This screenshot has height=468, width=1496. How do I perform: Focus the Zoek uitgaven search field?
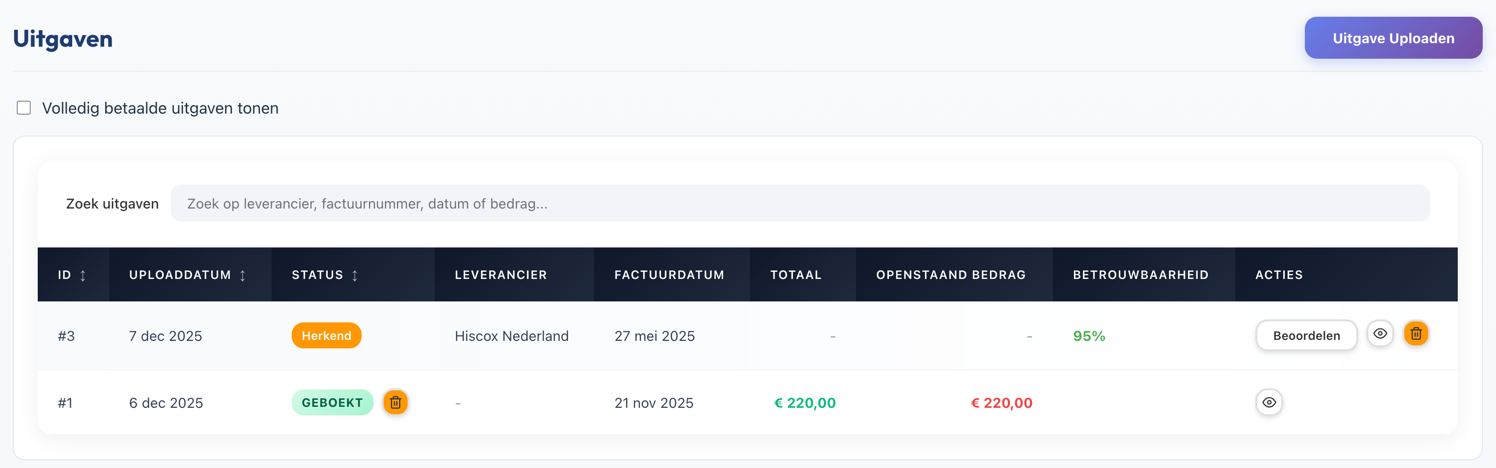pyautogui.click(x=799, y=203)
